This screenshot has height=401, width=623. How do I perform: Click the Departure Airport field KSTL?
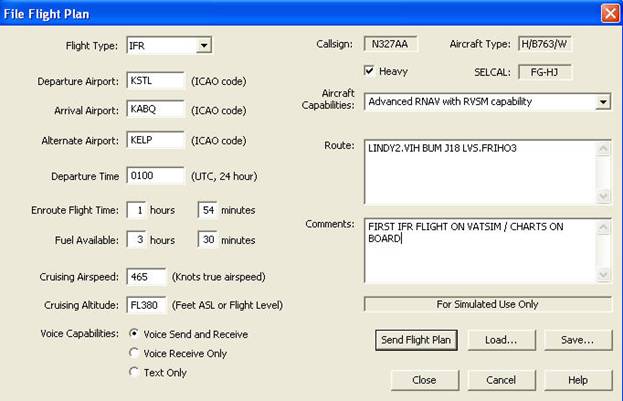pos(155,81)
